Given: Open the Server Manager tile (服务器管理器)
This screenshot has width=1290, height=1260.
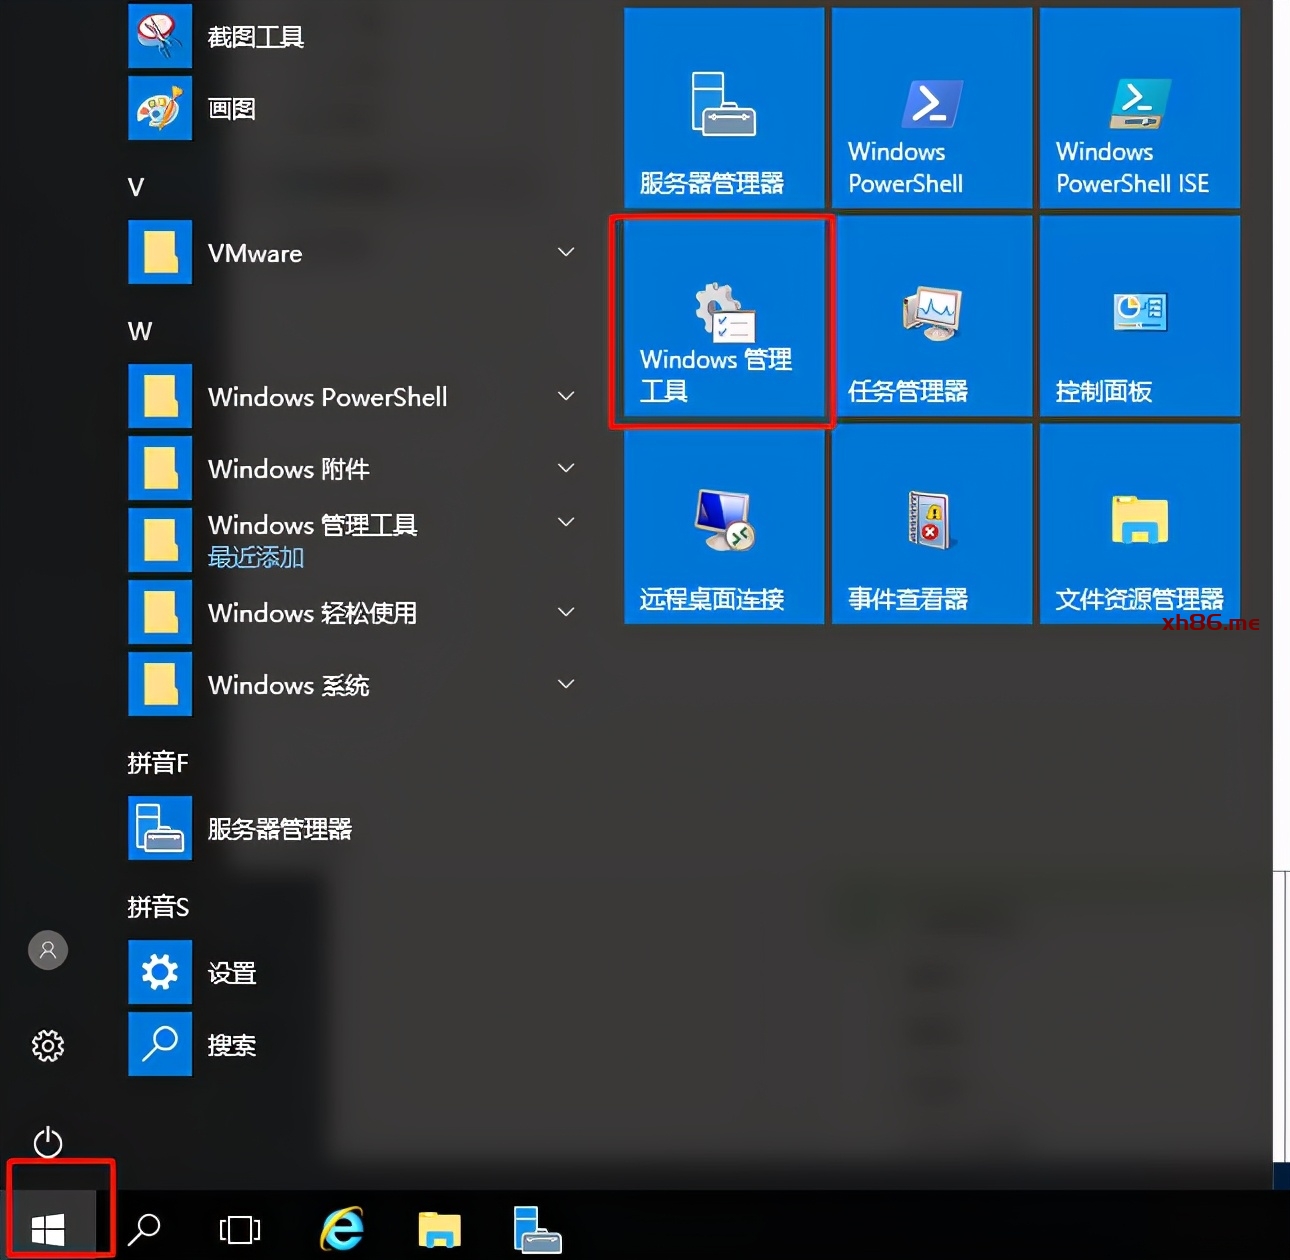Looking at the screenshot, I should [724, 108].
